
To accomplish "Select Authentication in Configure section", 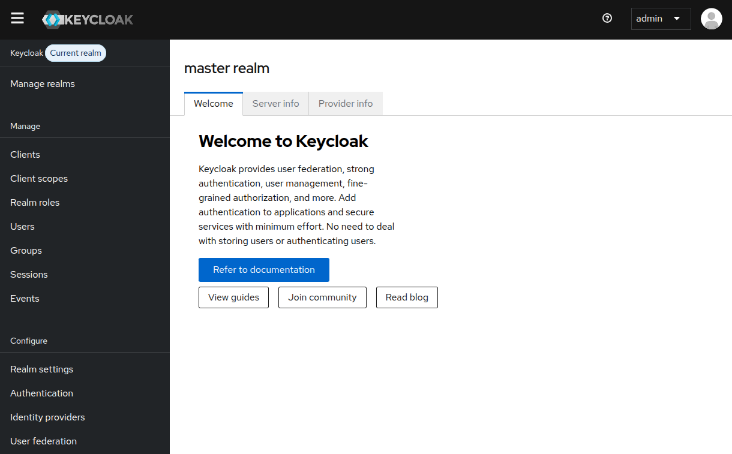I will pos(41,393).
